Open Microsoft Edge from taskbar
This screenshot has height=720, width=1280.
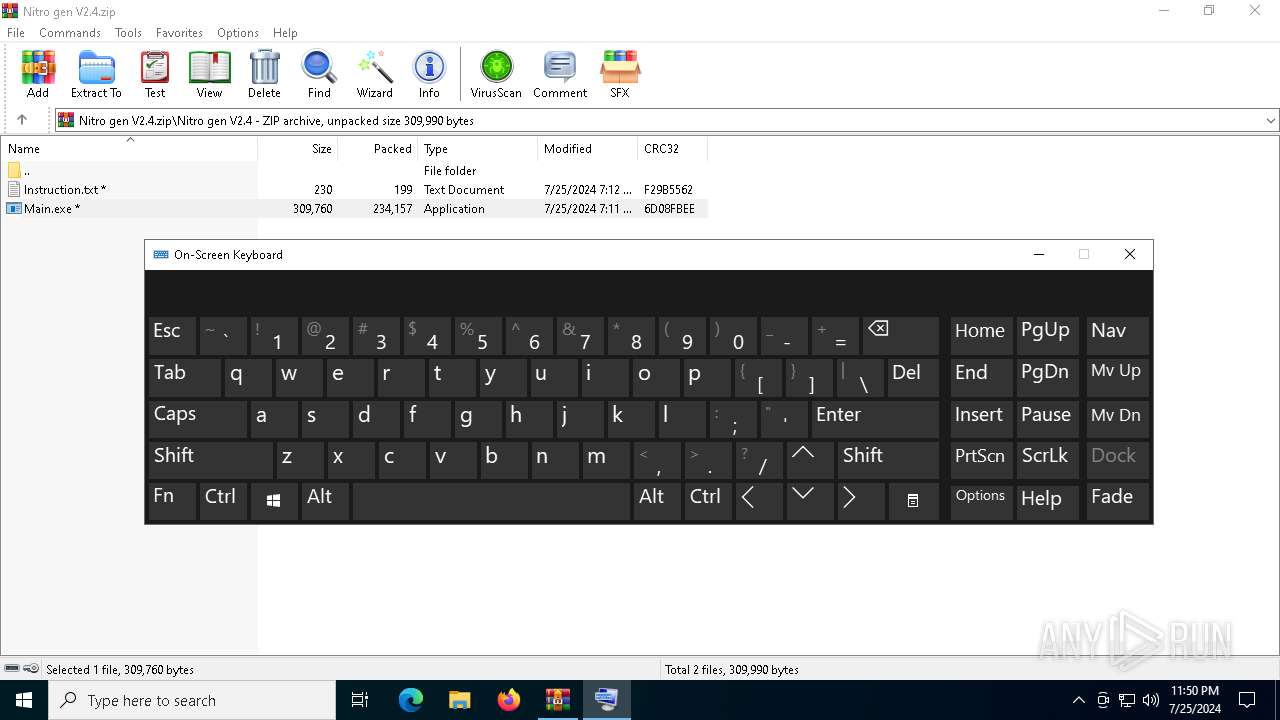[411, 700]
